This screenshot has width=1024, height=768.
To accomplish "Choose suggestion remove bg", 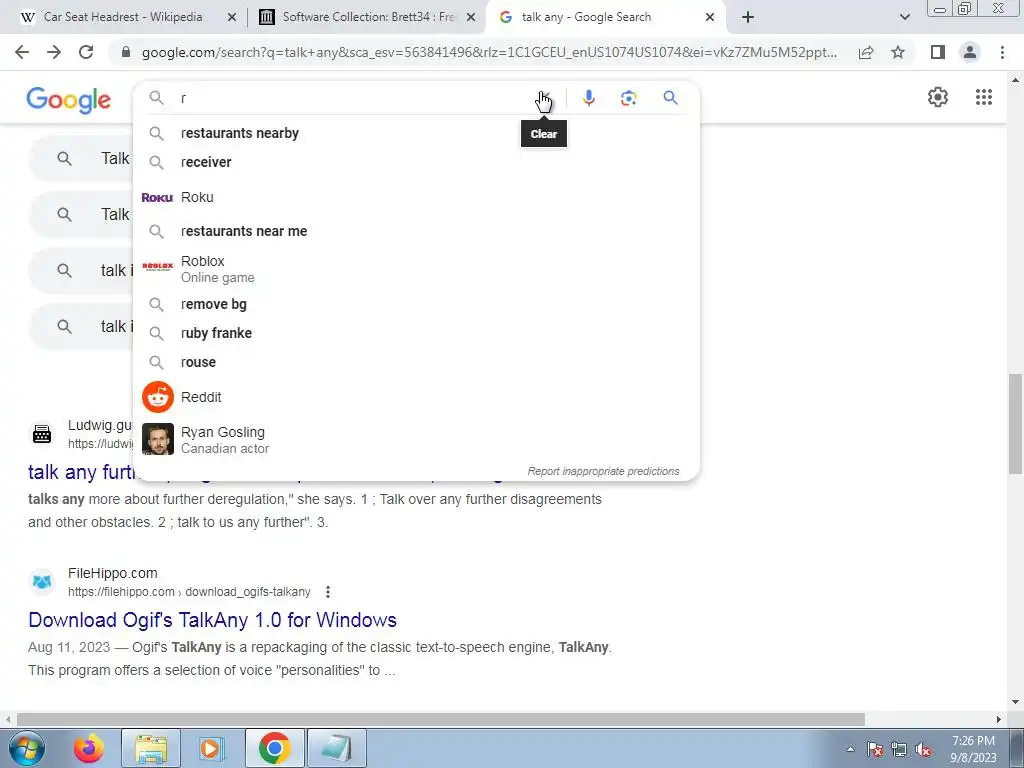I will pos(416,304).
